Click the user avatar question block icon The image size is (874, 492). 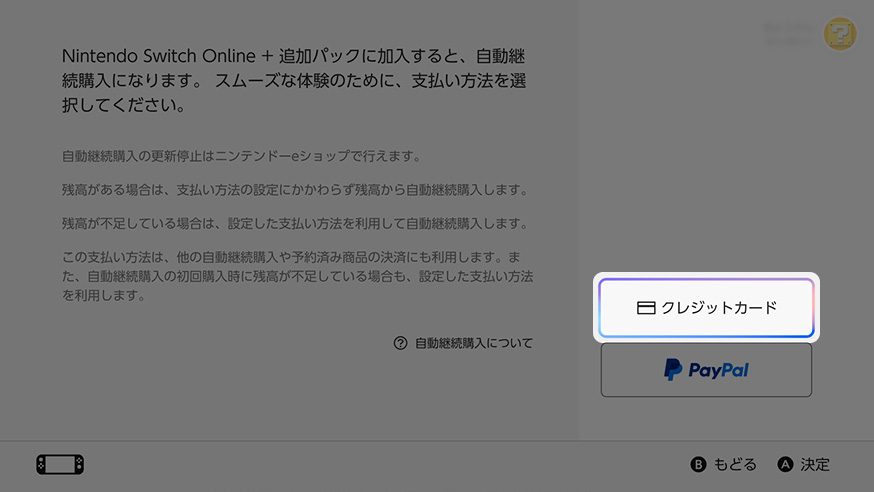click(x=840, y=34)
